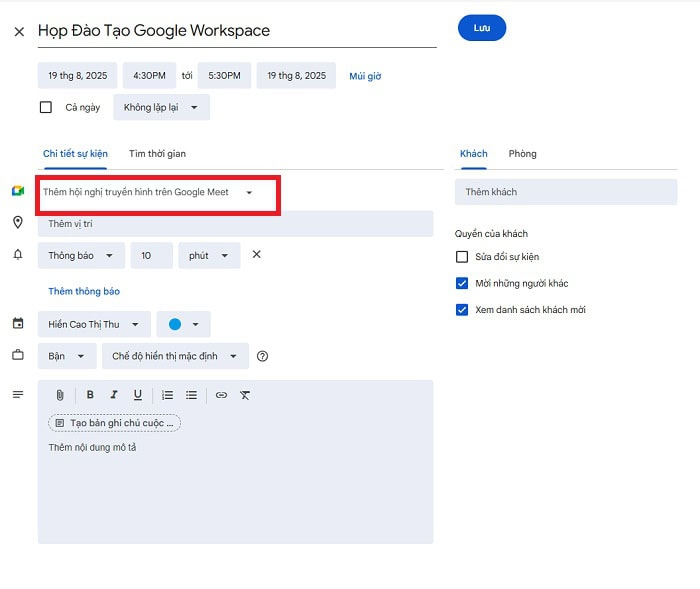The height and width of the screenshot is (589, 700).
Task: Clear formatting with the remove format icon
Action: tap(245, 395)
